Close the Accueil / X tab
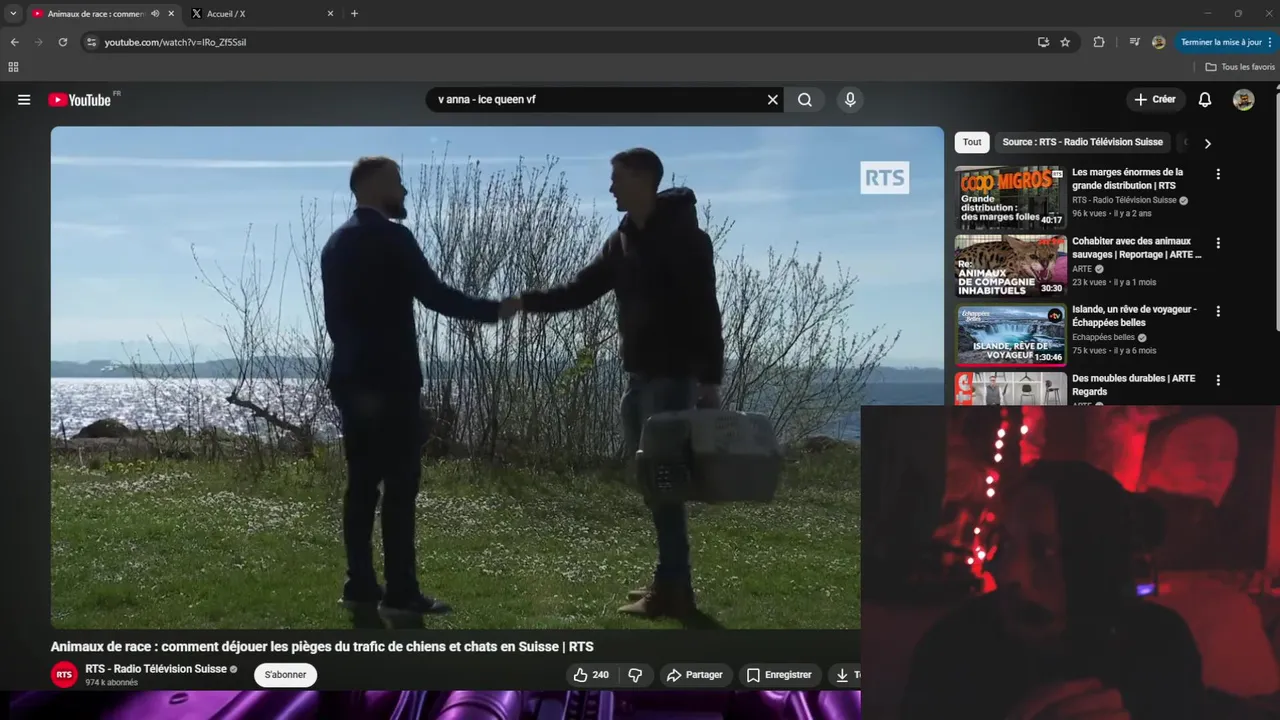The width and height of the screenshot is (1280, 720). click(x=330, y=14)
